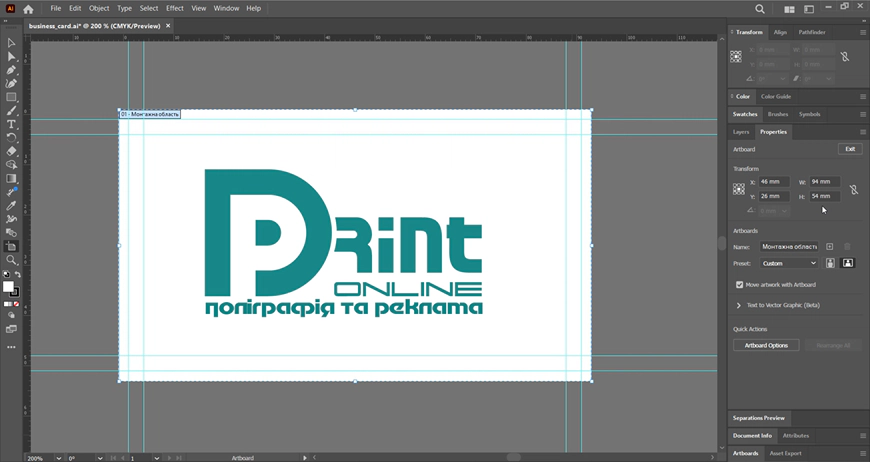
Task: Open the Properties panel options menu
Action: click(x=863, y=132)
